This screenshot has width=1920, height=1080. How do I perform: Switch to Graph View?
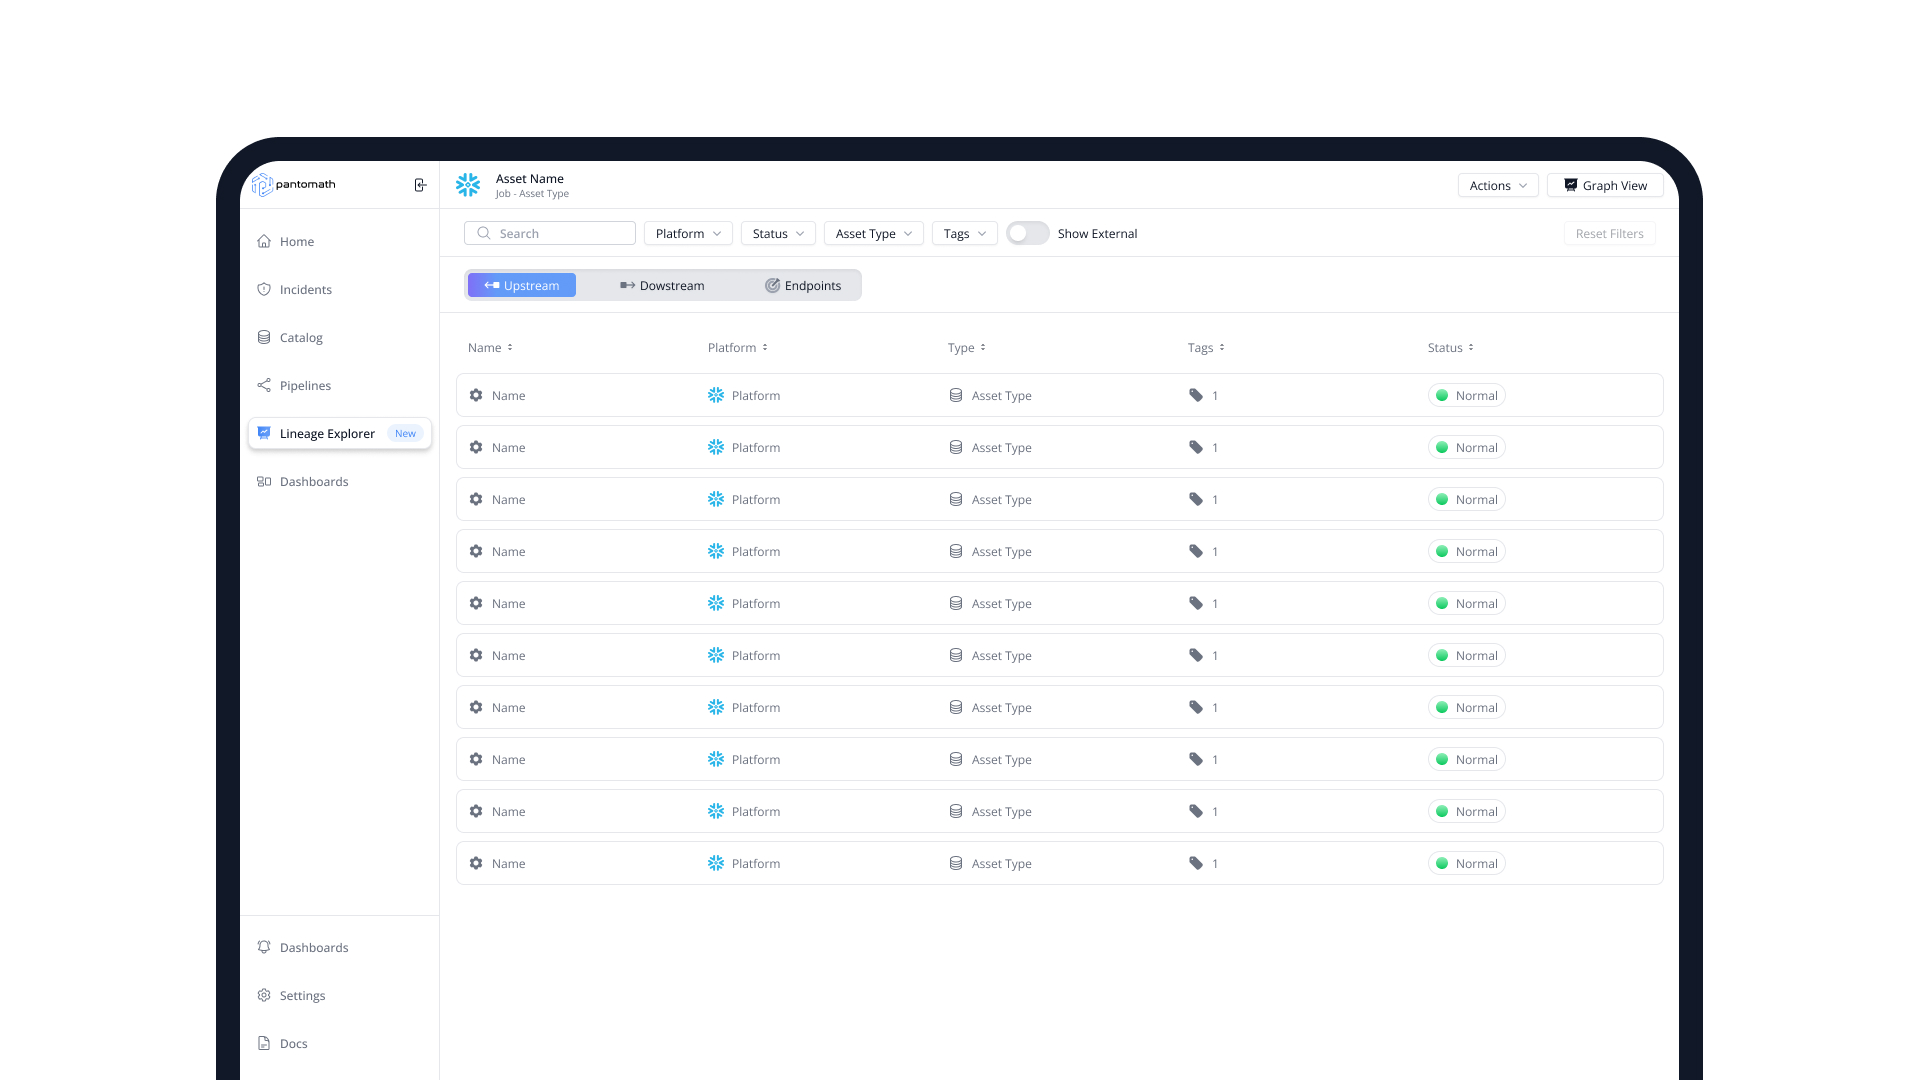point(1605,185)
